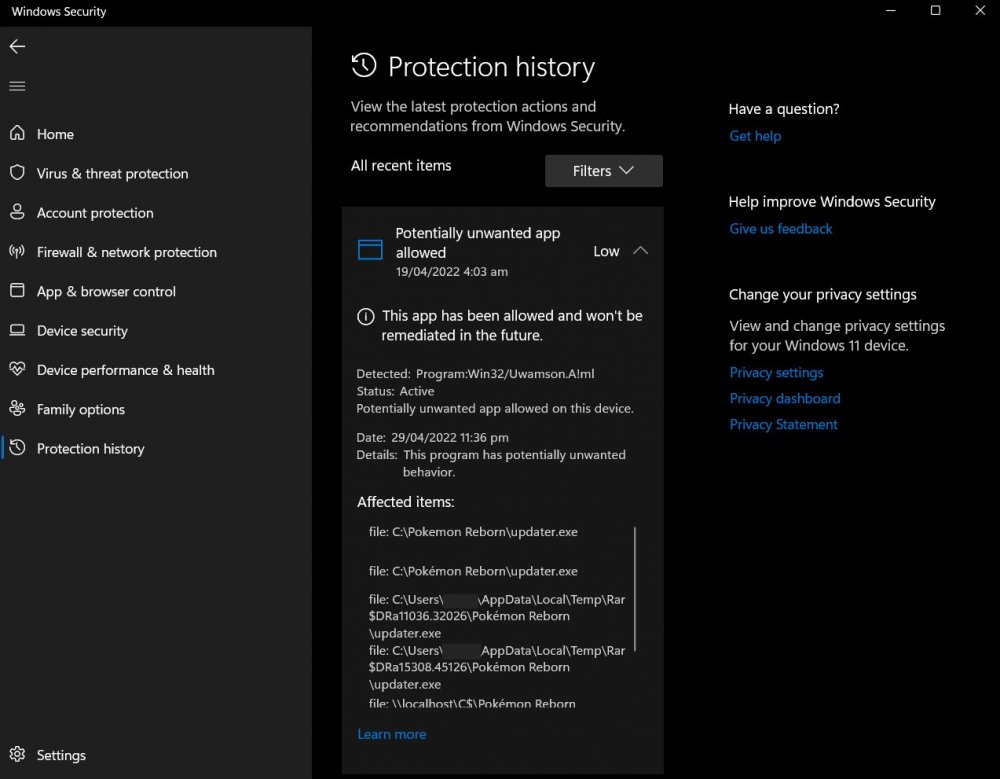
Task: Click the App & browser control icon
Action: click(17, 291)
